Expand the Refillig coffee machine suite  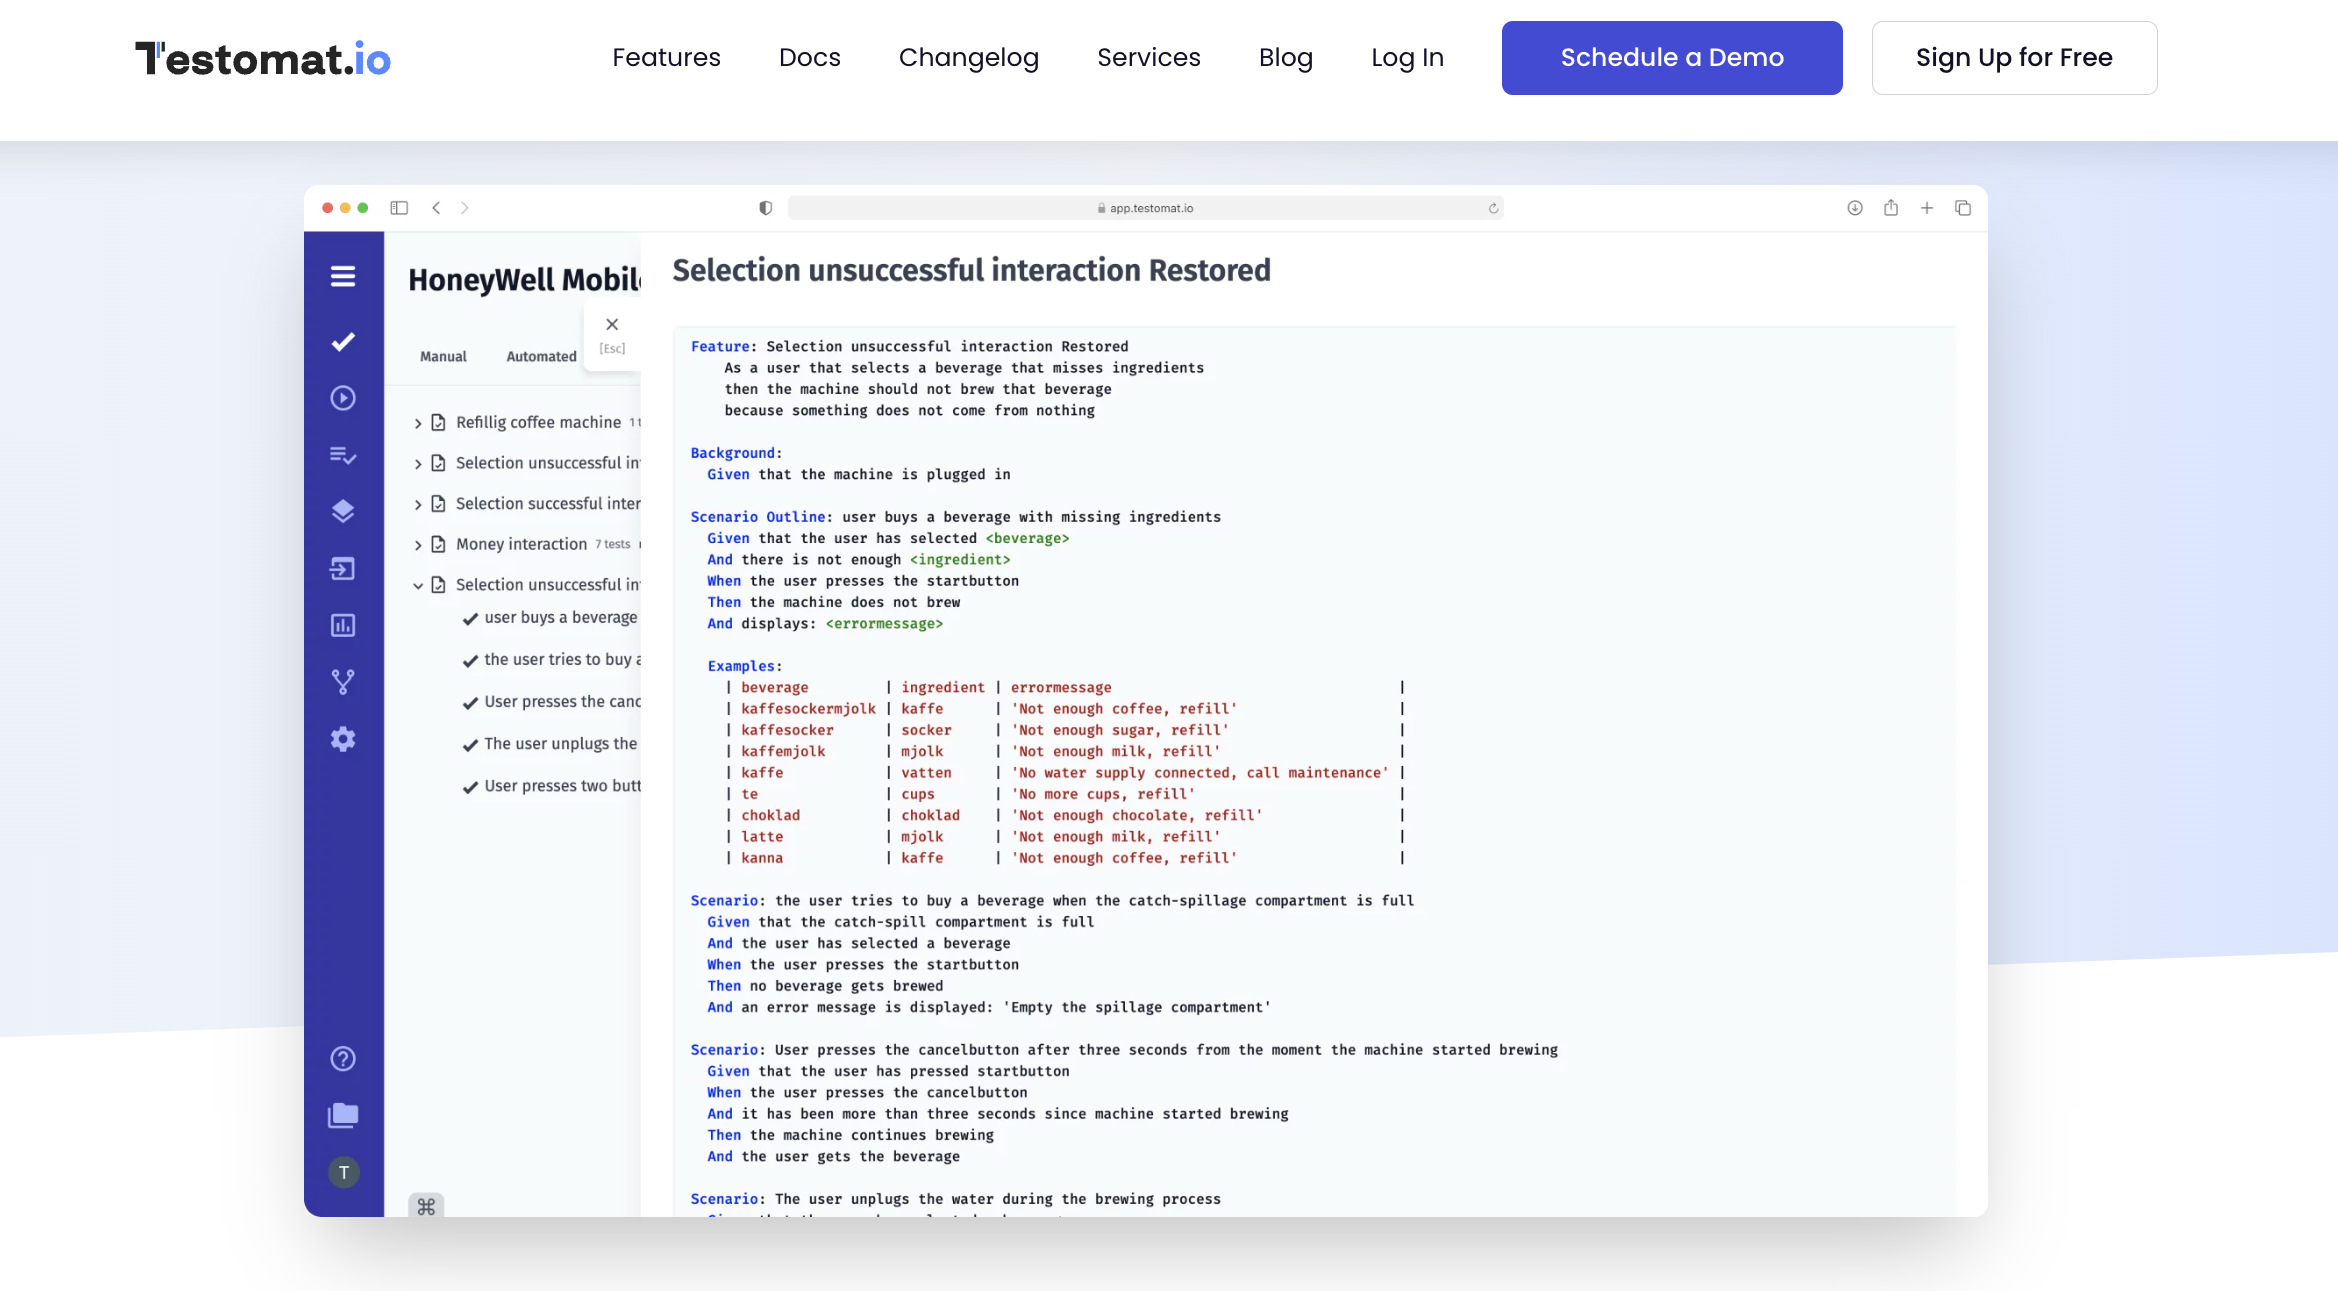[x=418, y=423]
